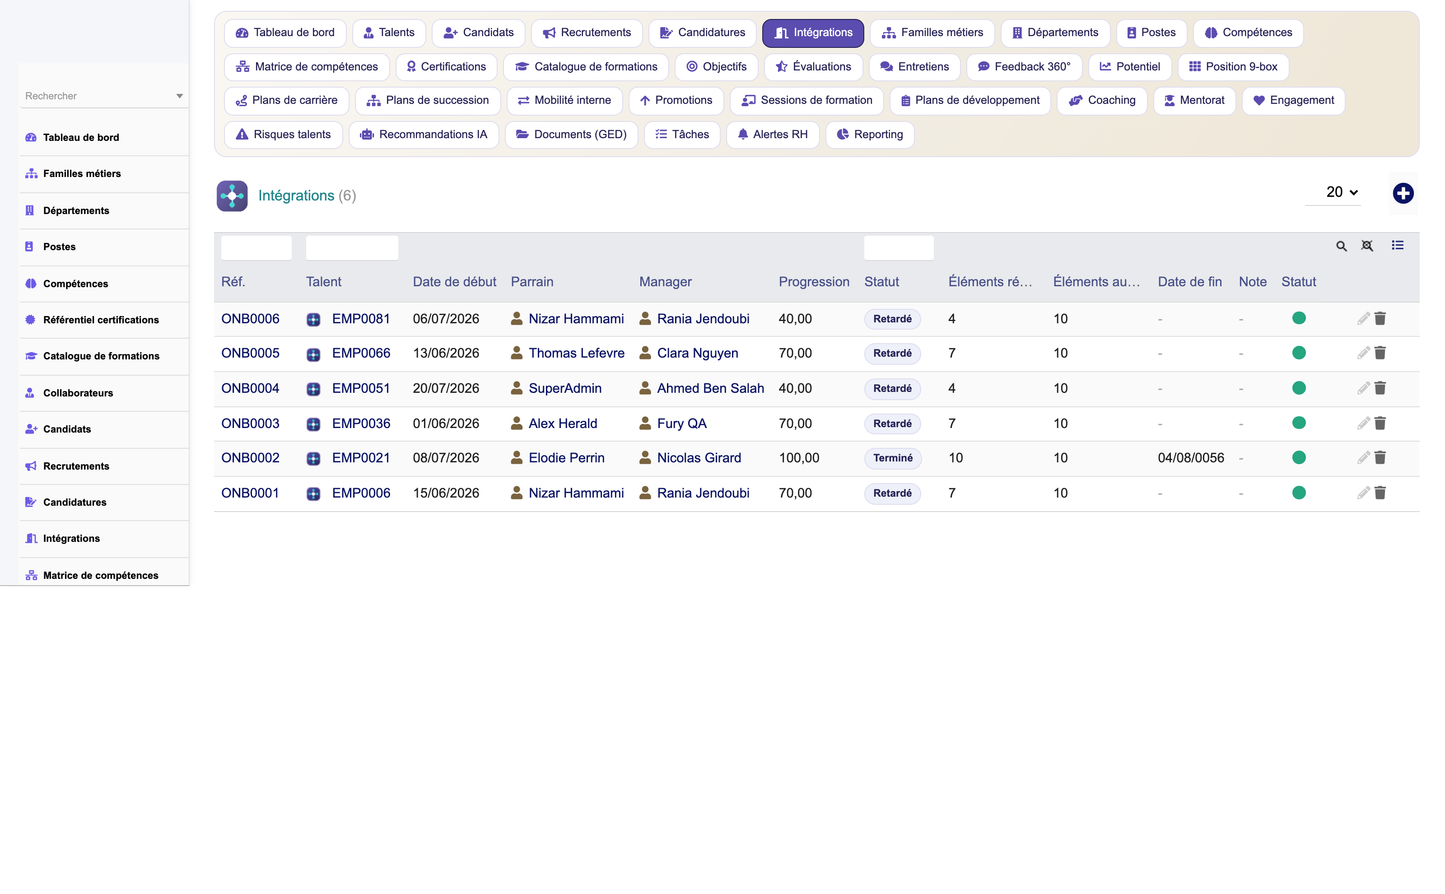Open the 20 rows-per-page dropdown
Viewport: 1445px width, 894px height.
[x=1334, y=192]
